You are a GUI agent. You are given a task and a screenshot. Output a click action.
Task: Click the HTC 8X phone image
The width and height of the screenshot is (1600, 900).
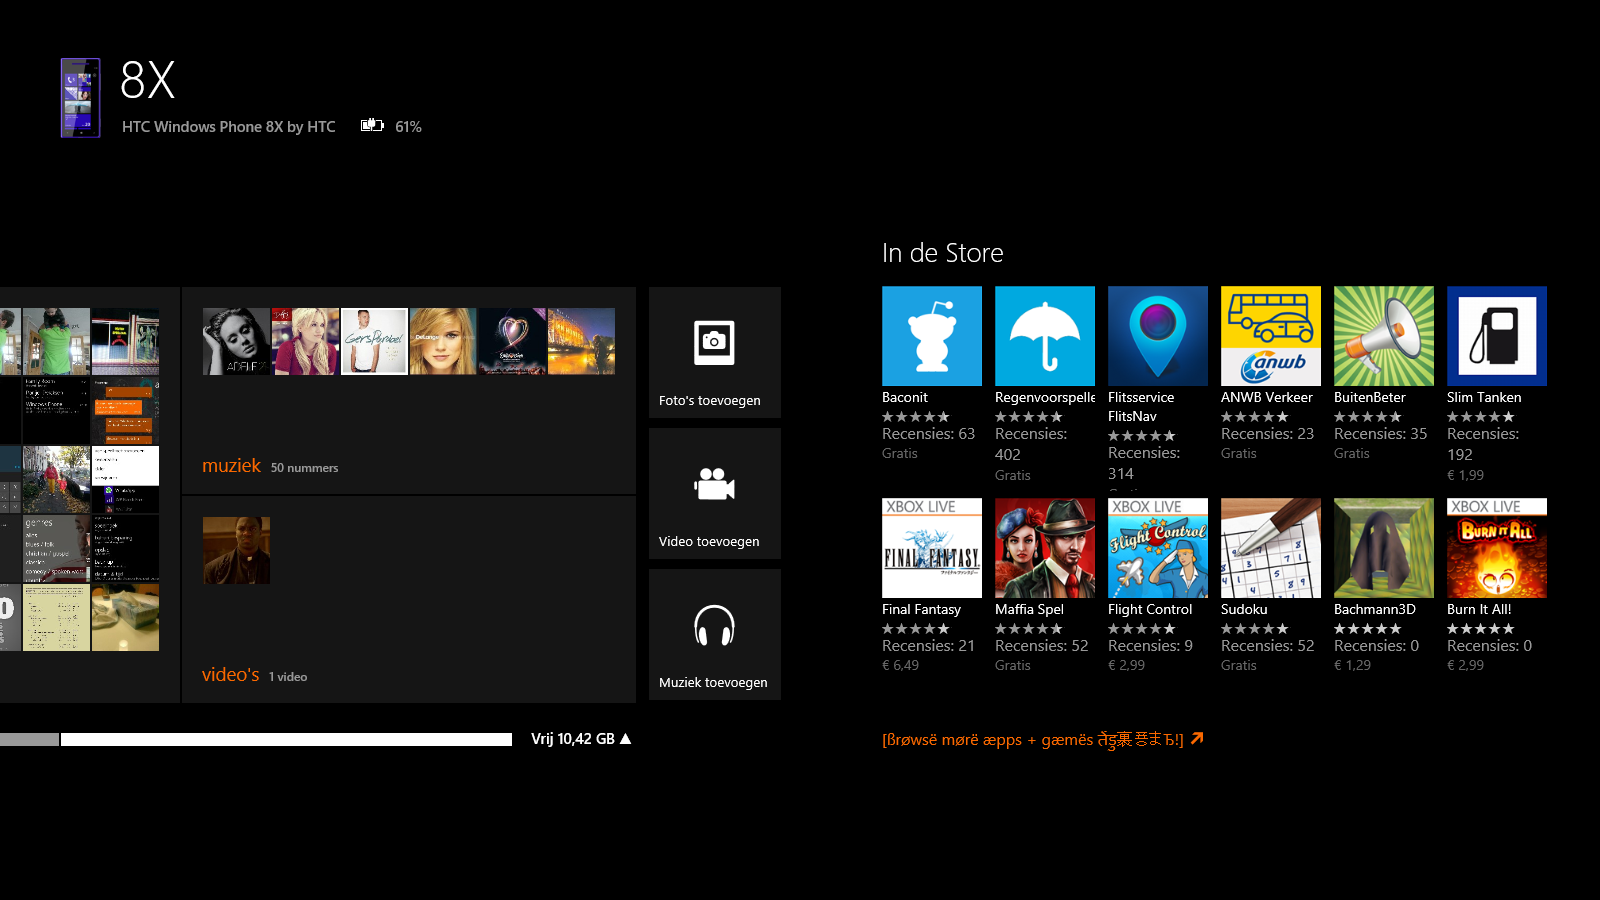click(x=81, y=97)
